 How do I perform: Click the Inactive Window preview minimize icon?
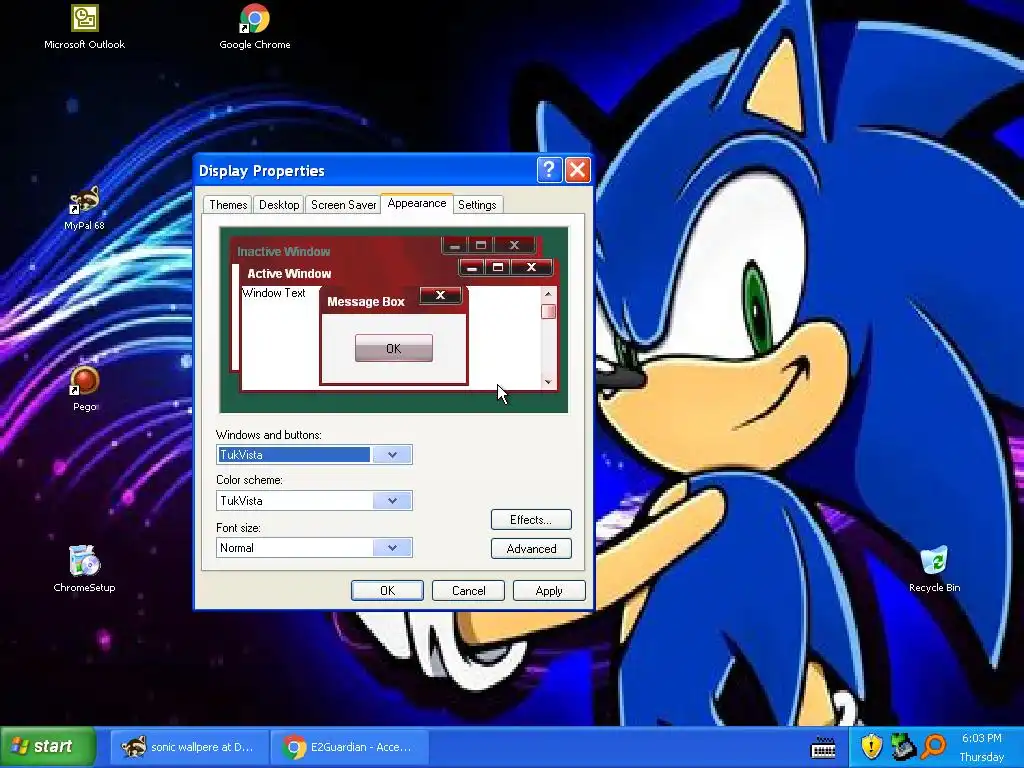(x=455, y=246)
